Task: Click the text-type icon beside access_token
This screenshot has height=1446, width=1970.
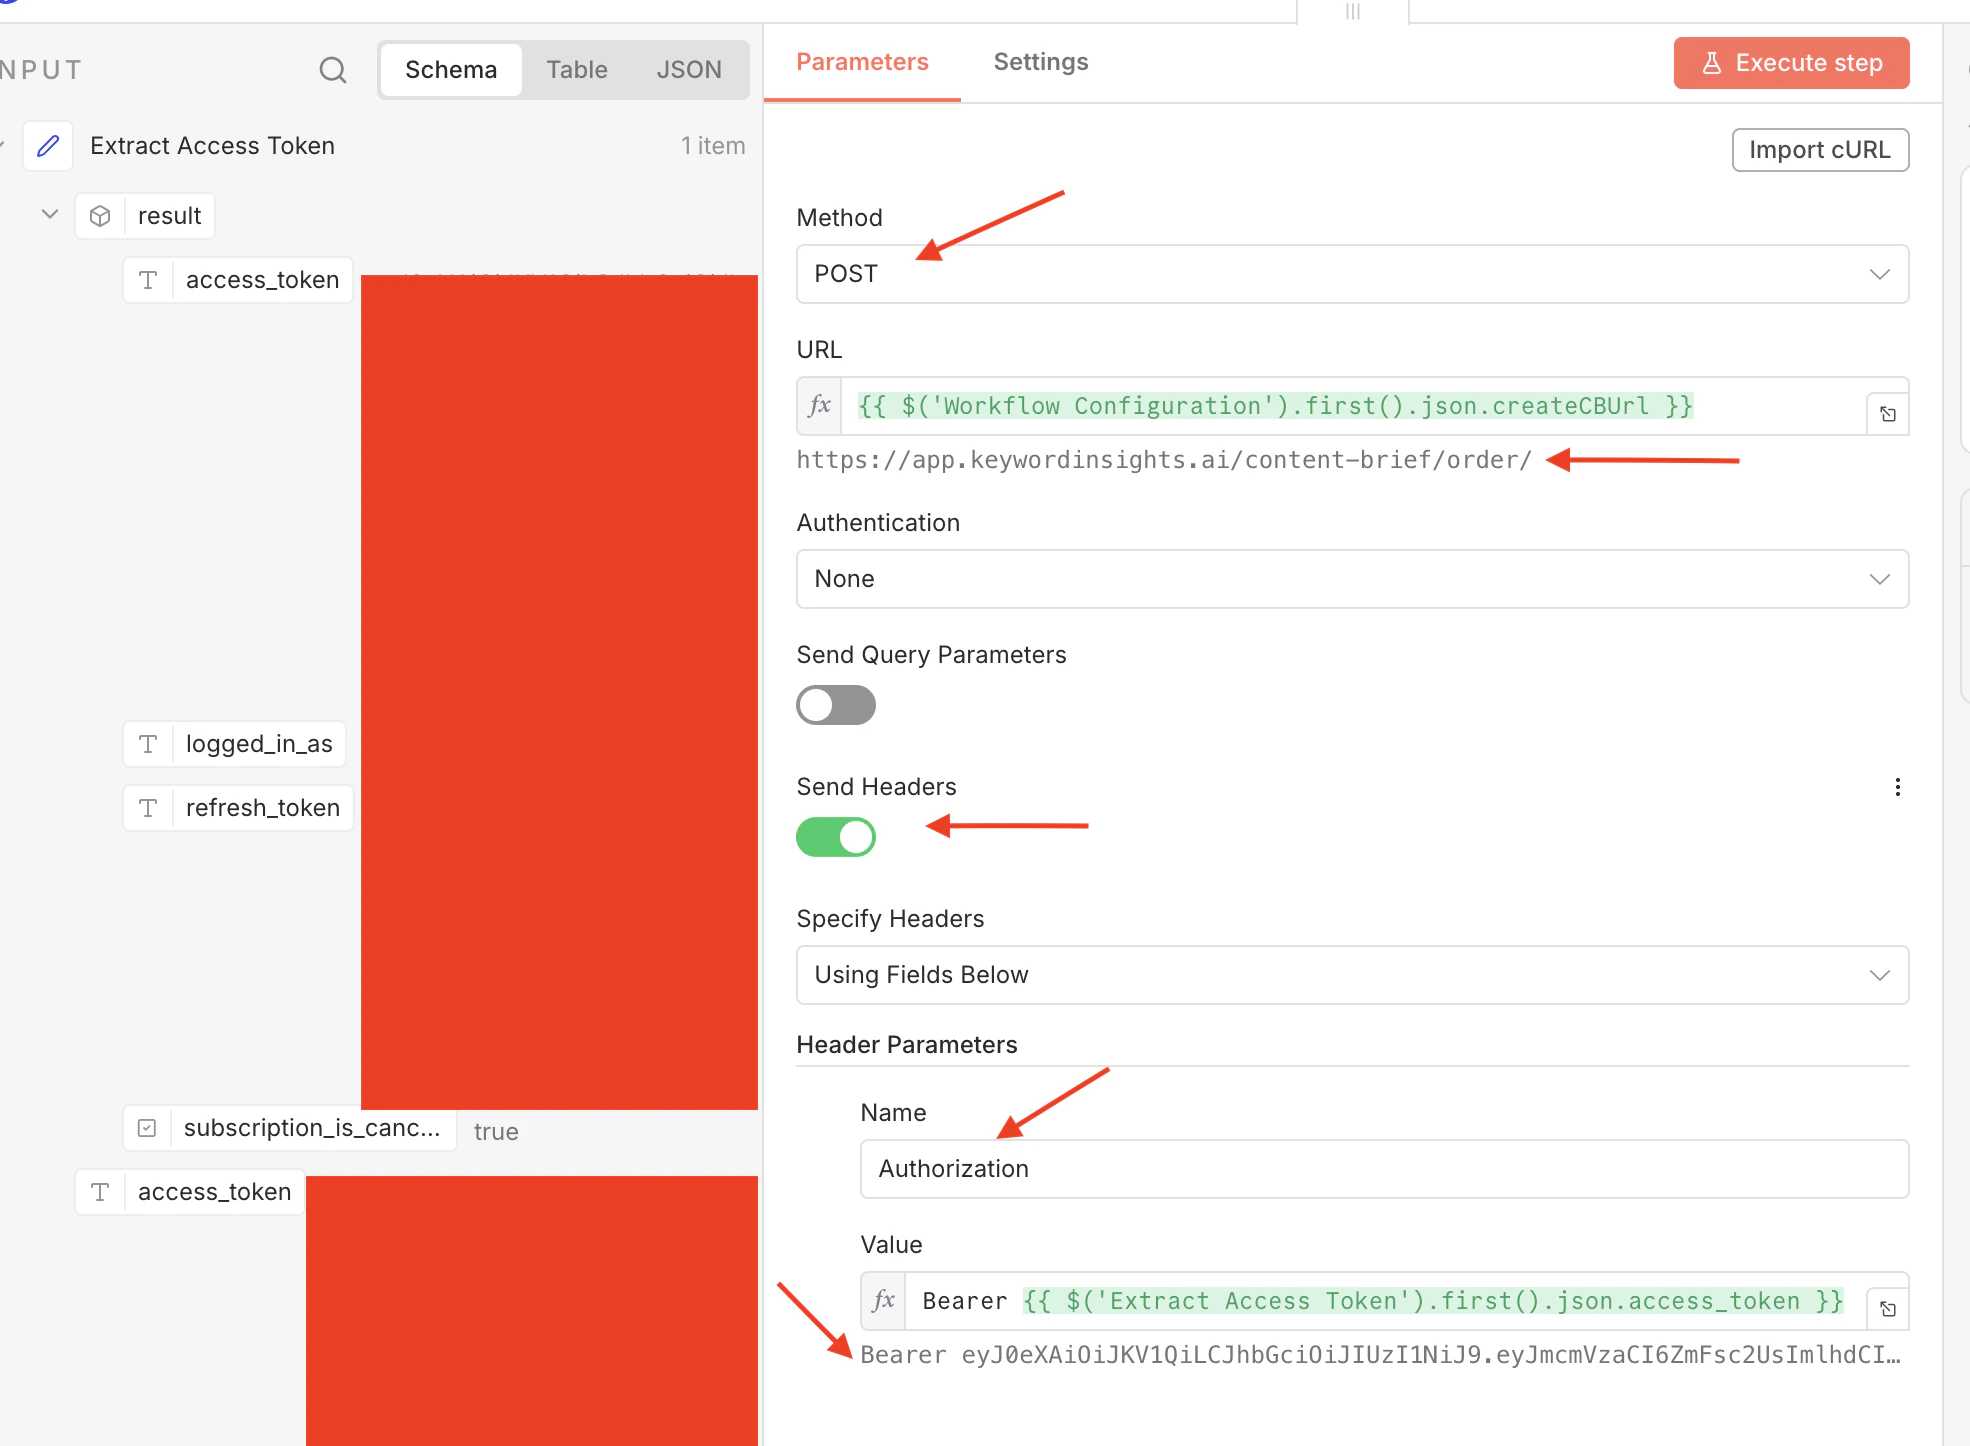Action: 148,279
